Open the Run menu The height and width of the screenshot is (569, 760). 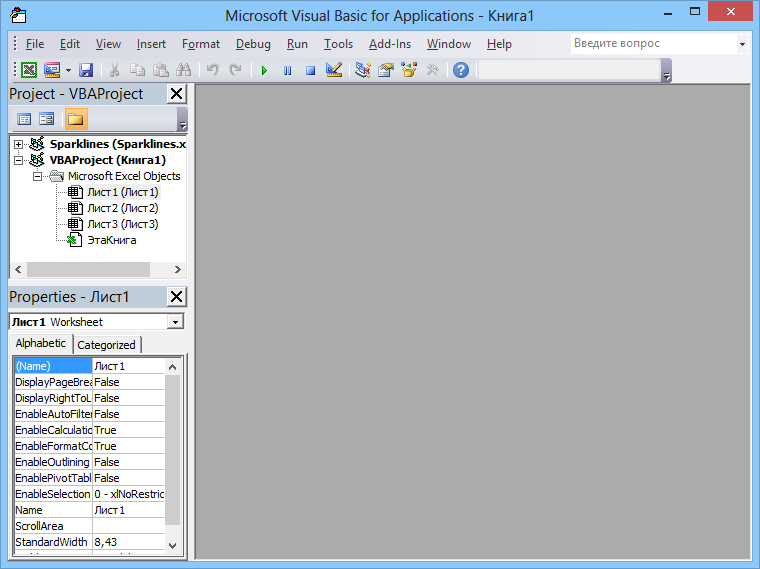click(x=297, y=44)
